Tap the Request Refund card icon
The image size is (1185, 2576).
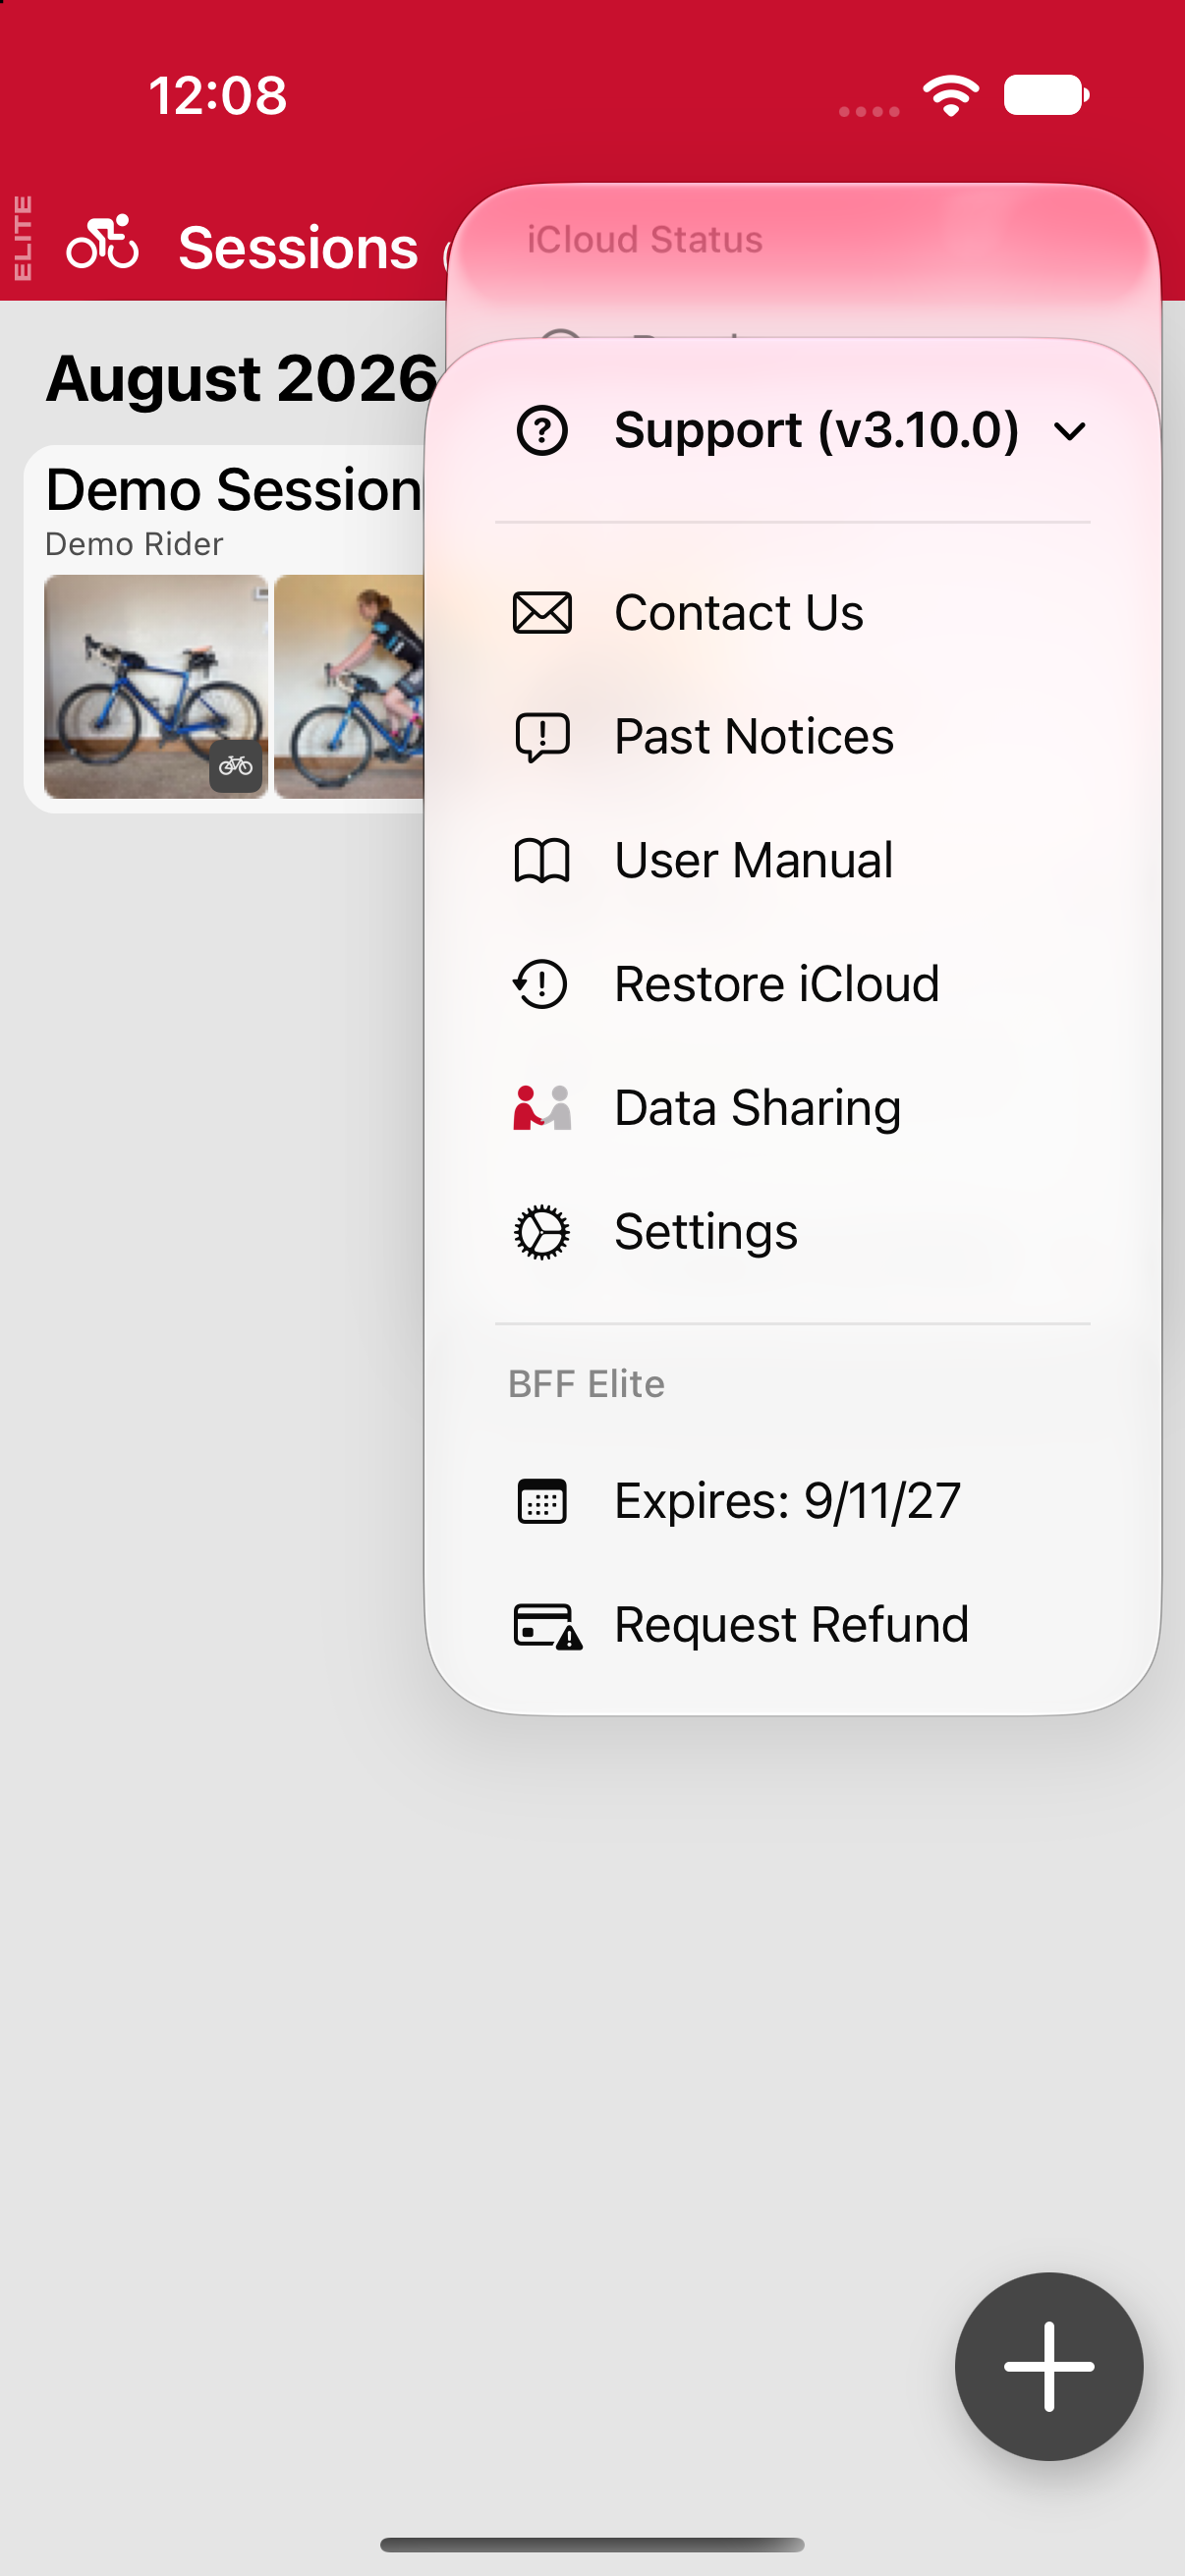548,1626
